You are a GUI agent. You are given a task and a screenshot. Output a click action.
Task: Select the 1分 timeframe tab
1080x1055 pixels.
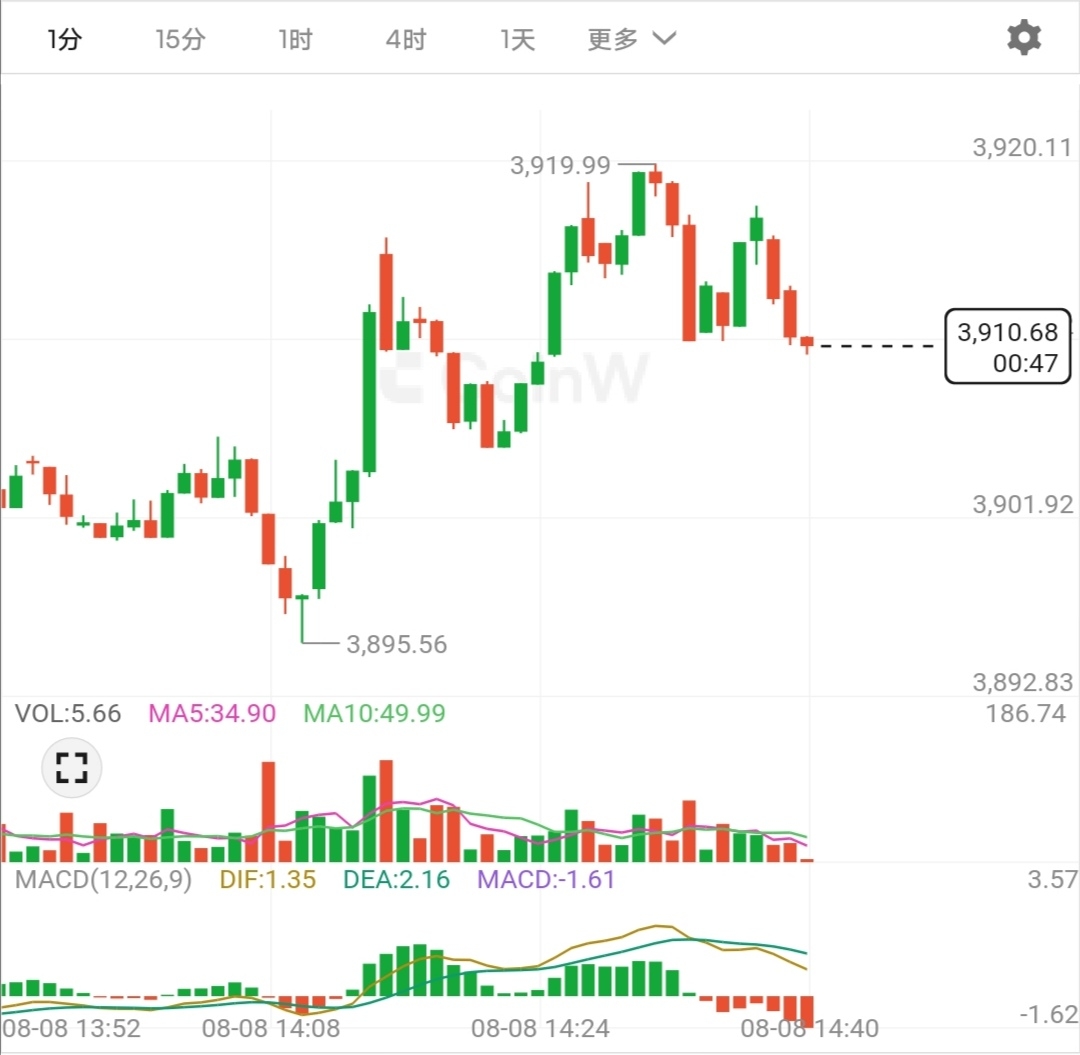(x=64, y=39)
